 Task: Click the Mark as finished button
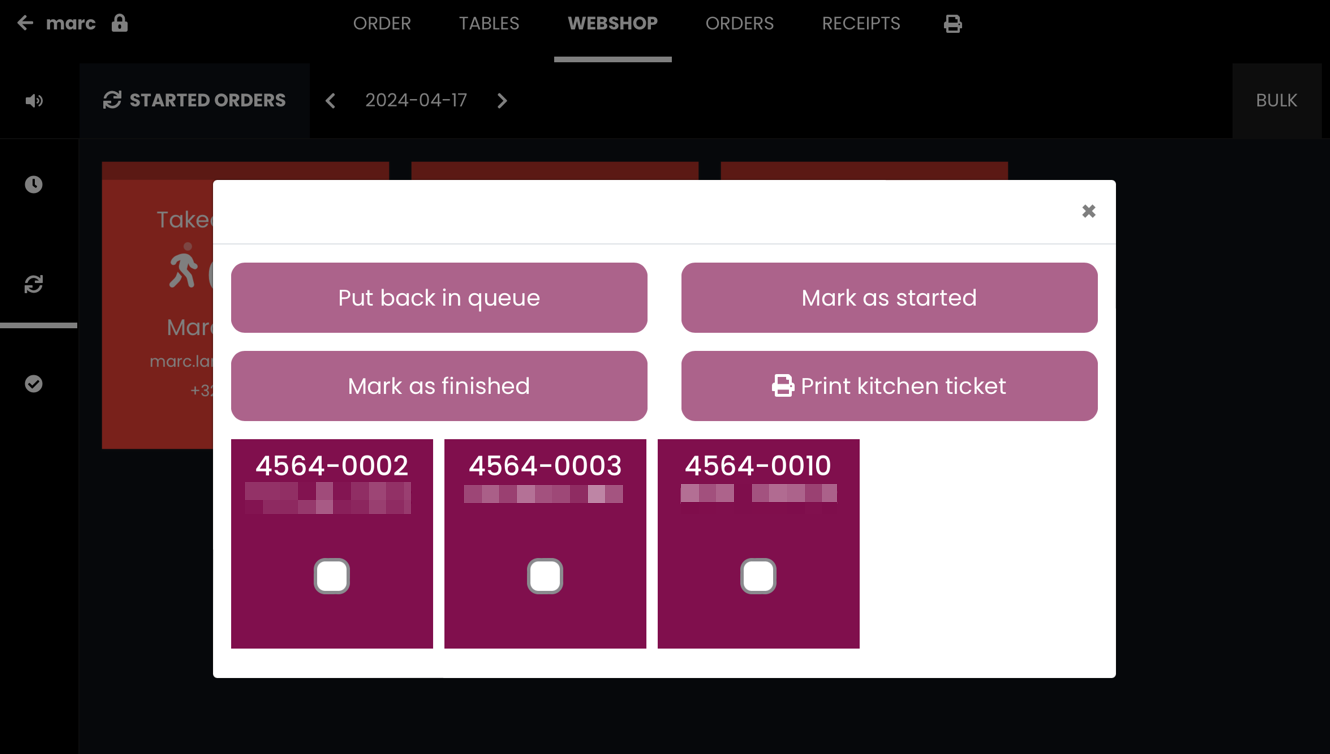pos(439,386)
